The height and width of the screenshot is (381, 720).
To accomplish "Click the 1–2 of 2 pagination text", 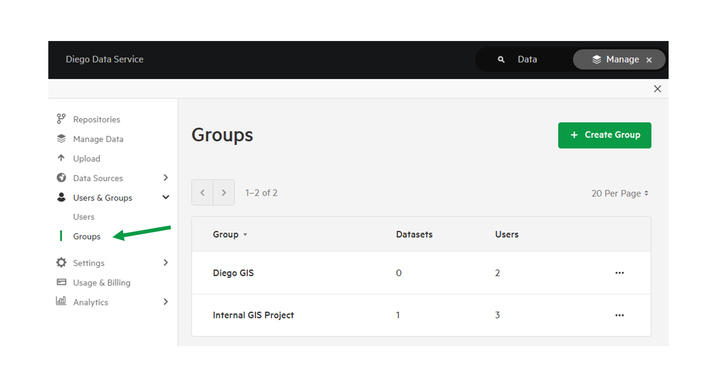I will [261, 193].
